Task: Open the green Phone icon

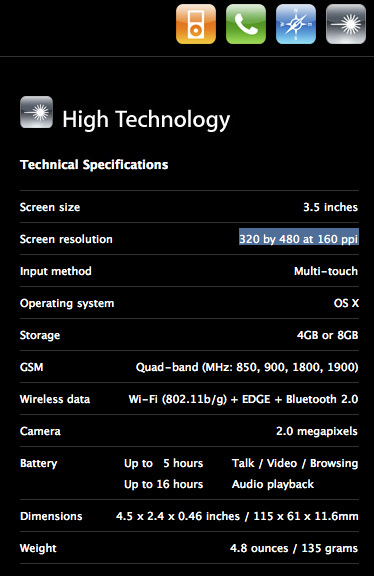Action: tap(246, 24)
